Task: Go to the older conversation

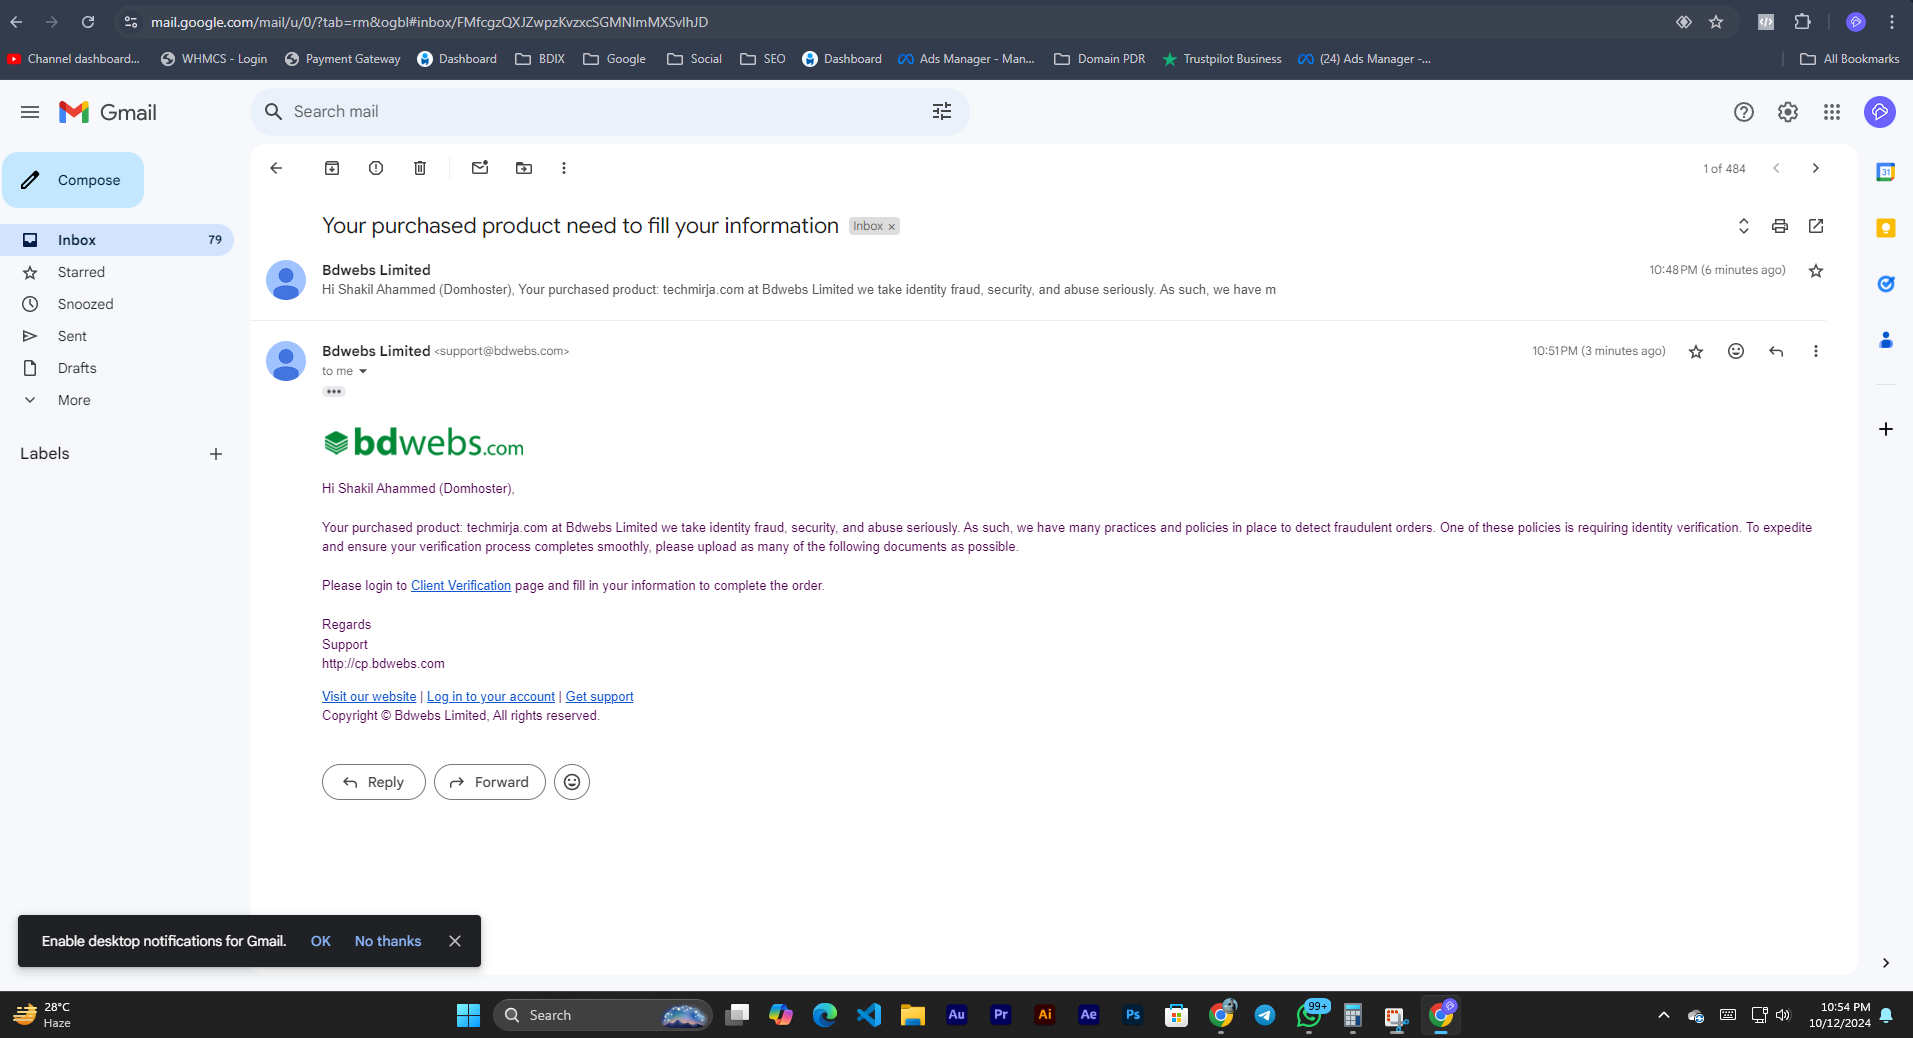Action: pos(1816,168)
